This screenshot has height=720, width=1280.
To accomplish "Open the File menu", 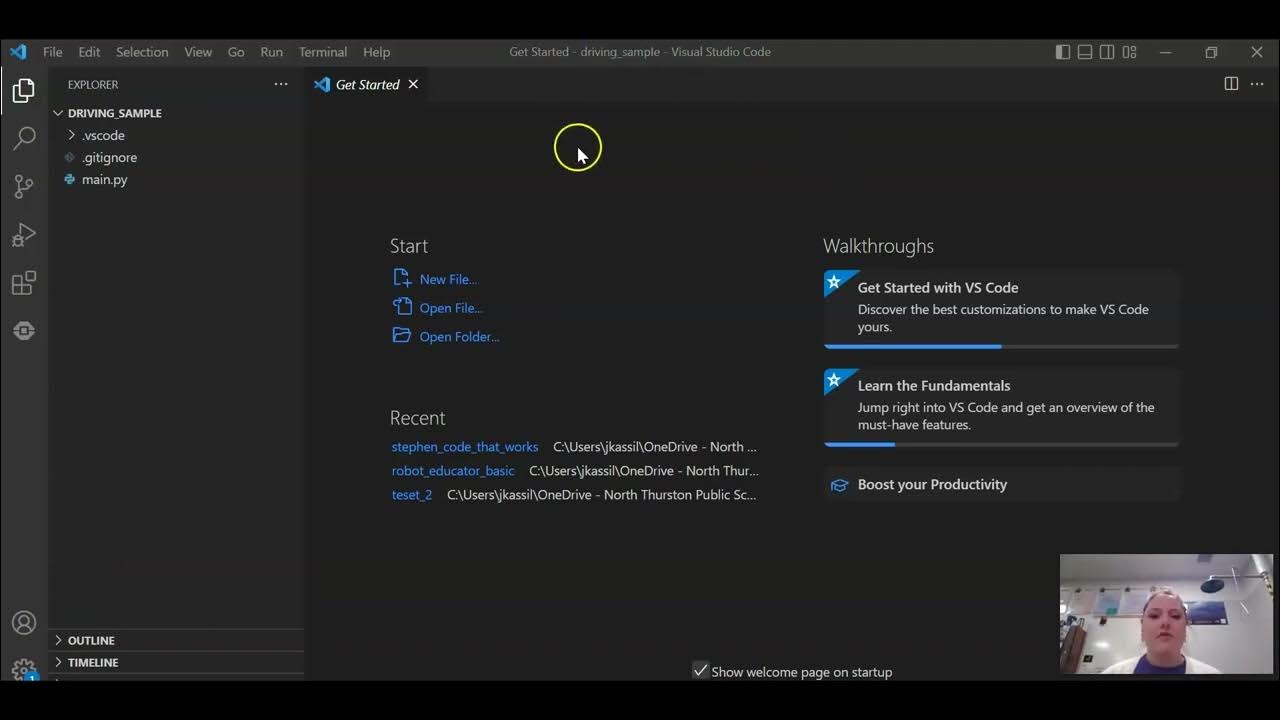I will [53, 52].
